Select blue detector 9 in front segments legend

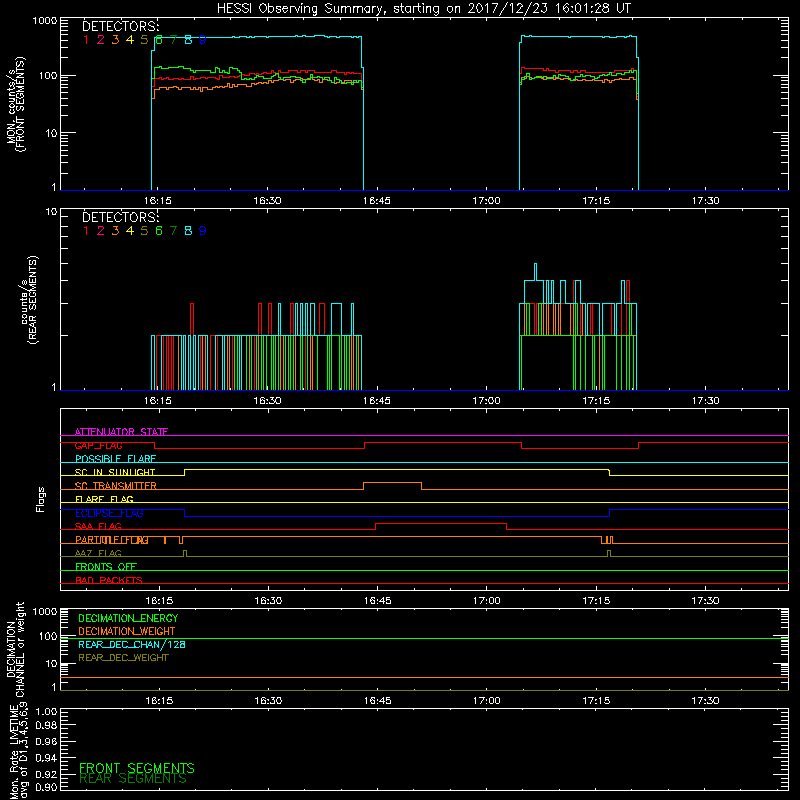[x=203, y=40]
